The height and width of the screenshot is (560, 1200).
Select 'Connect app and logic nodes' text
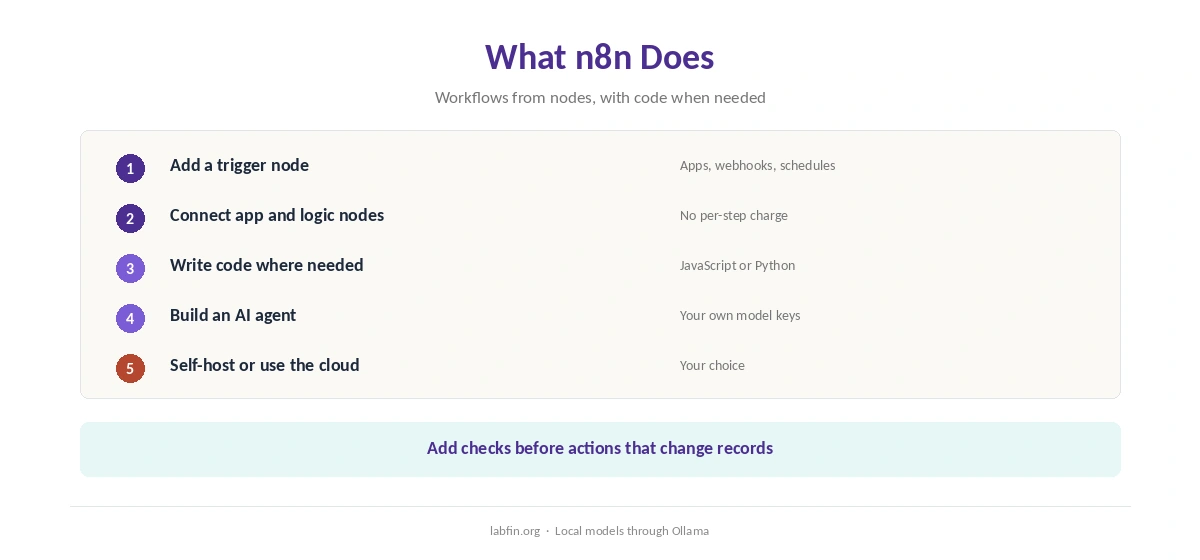click(x=277, y=215)
